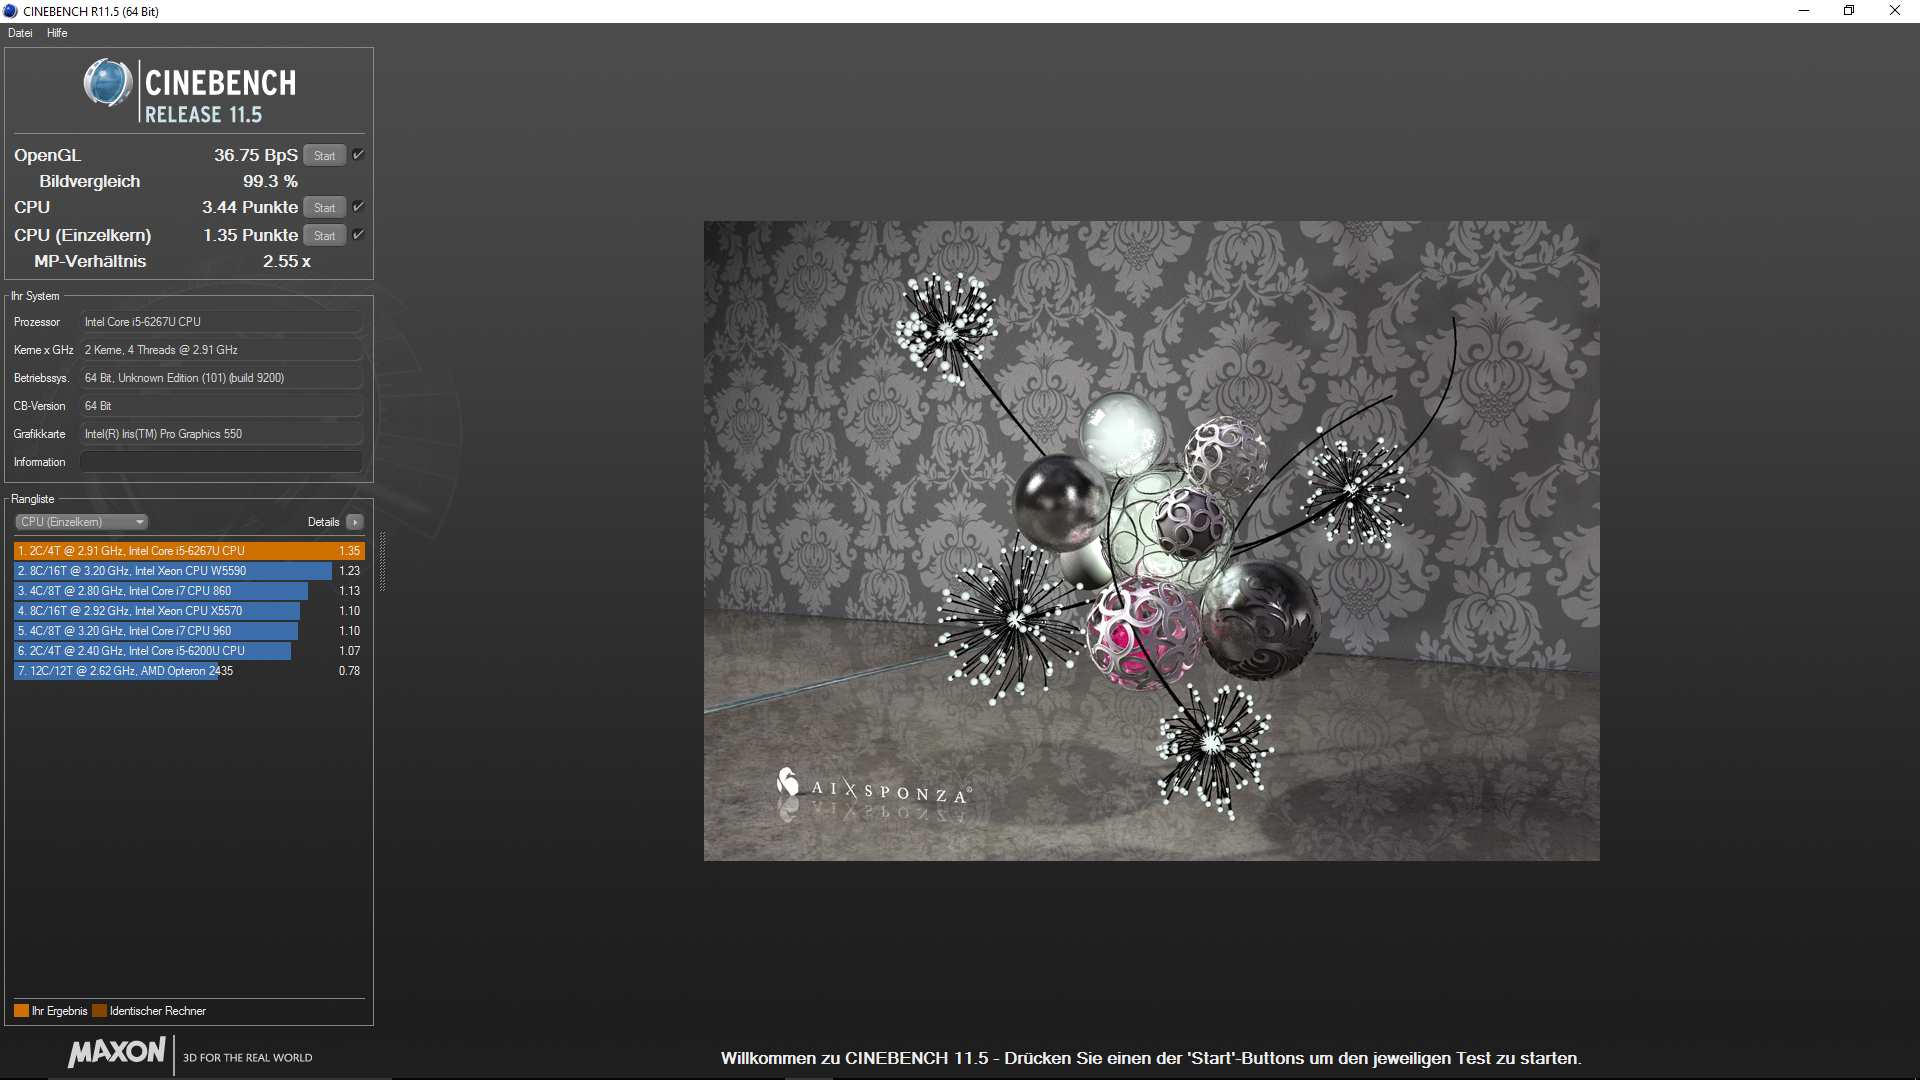Click the MP-Verhältnis value 2.55 x
Screen dimensions: 1920x1080
coord(287,261)
